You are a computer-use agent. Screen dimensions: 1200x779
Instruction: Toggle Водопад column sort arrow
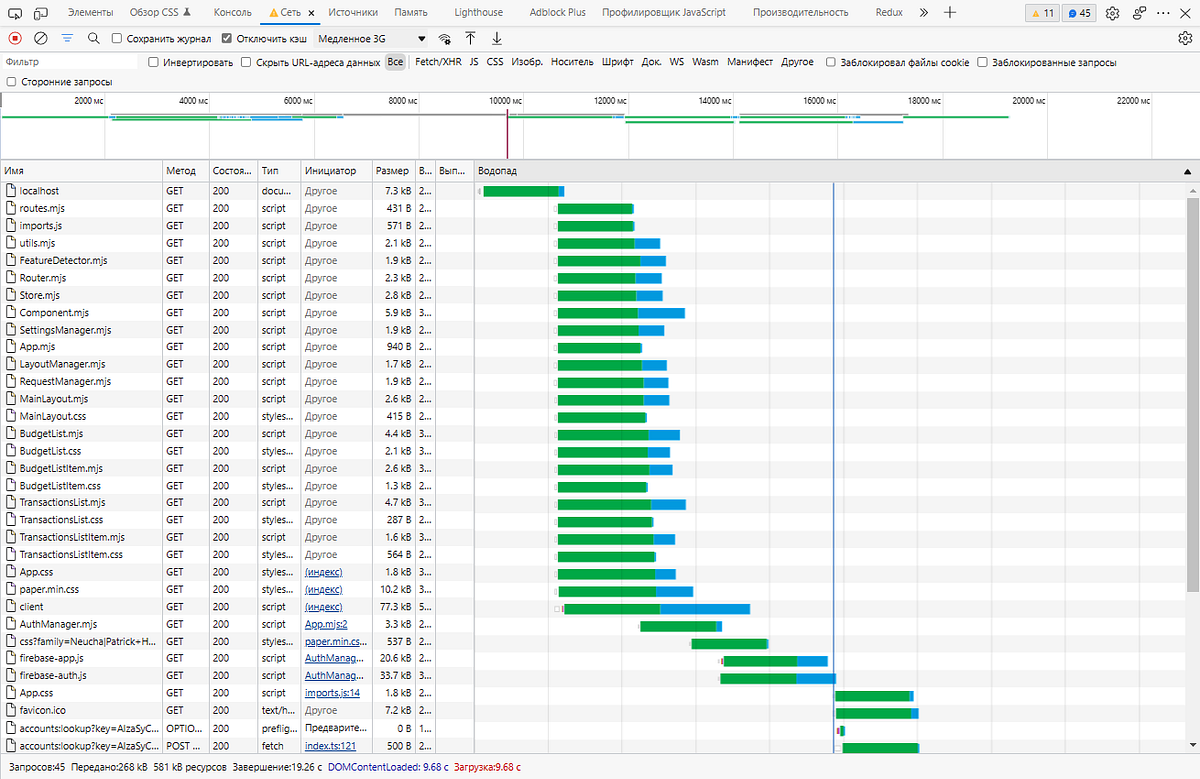coord(1188,171)
